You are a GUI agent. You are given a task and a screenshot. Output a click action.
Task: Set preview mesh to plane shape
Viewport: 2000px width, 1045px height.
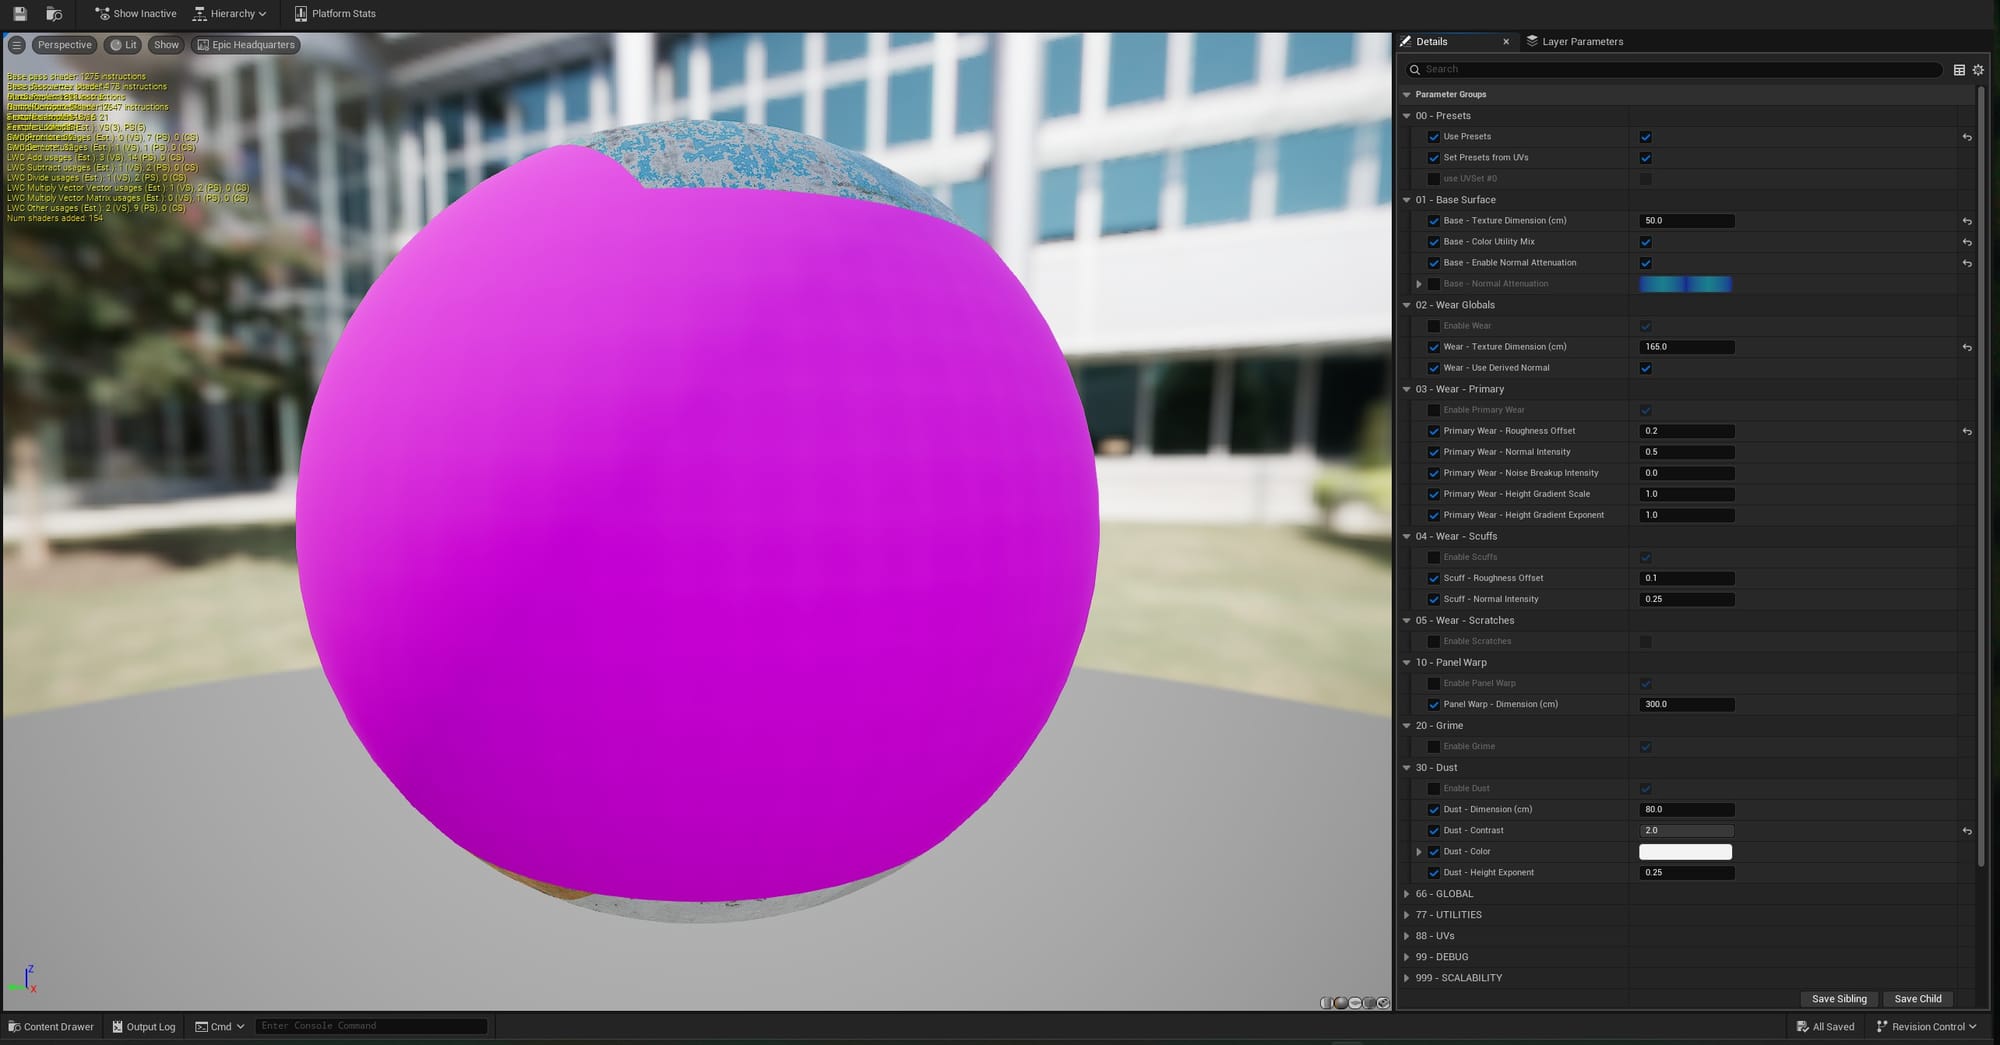tap(1355, 1002)
